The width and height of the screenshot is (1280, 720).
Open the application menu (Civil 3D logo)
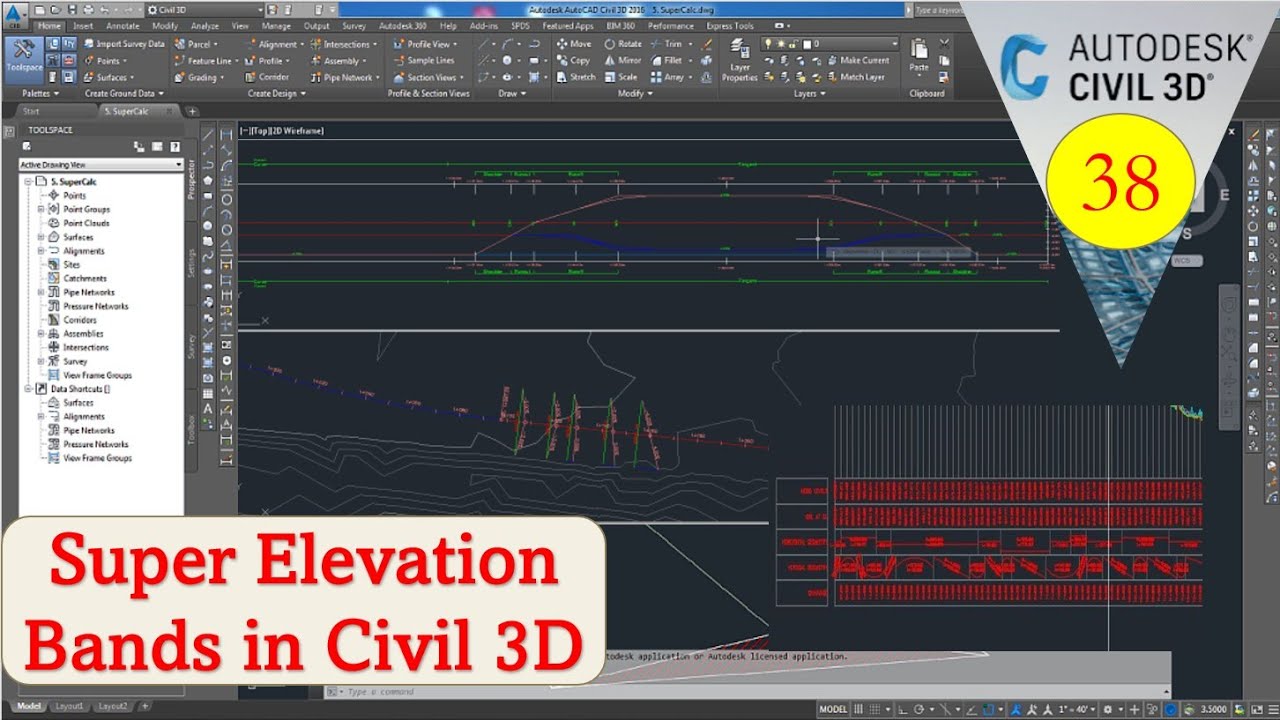[x=13, y=14]
